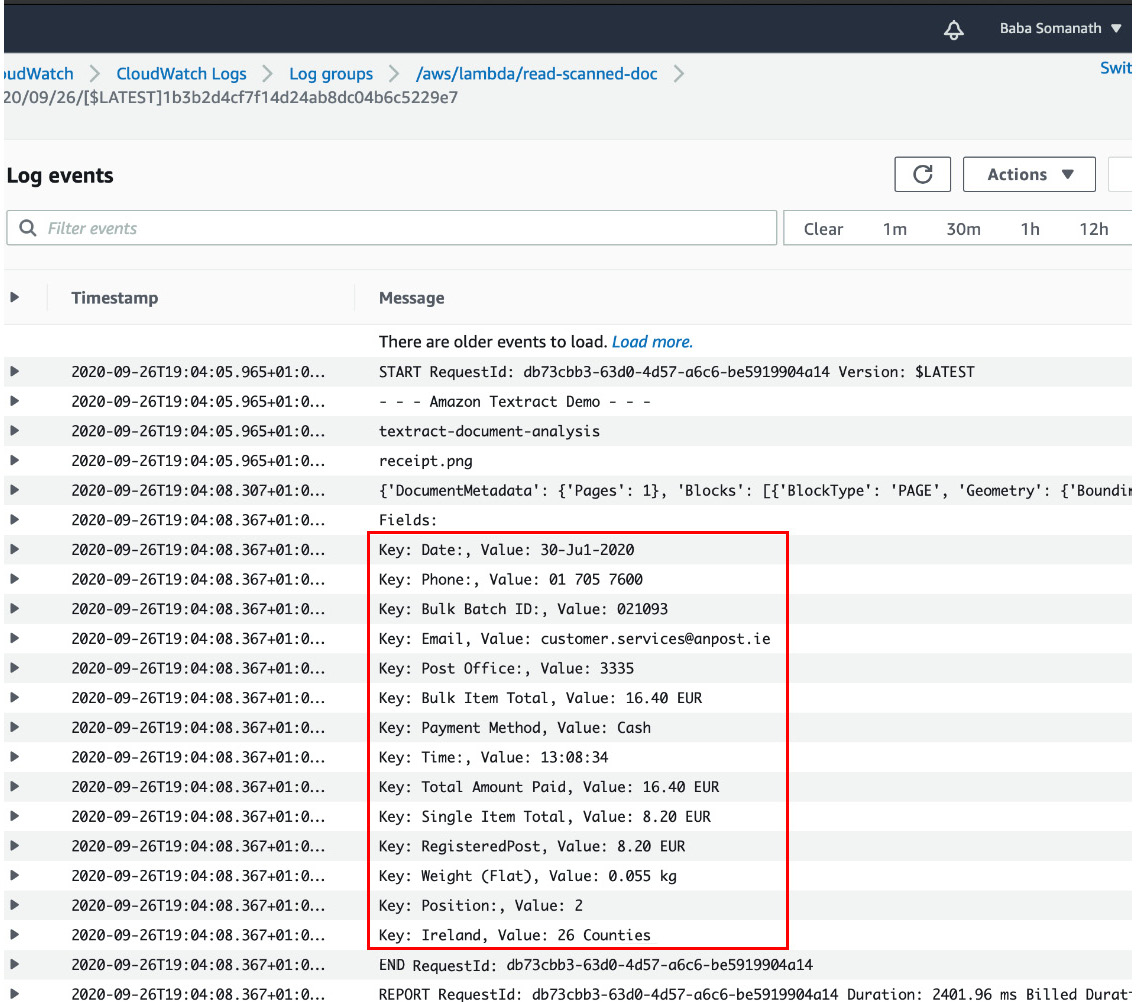Expand the Single Item Total log row
The image size is (1136, 1002).
coord(14,817)
